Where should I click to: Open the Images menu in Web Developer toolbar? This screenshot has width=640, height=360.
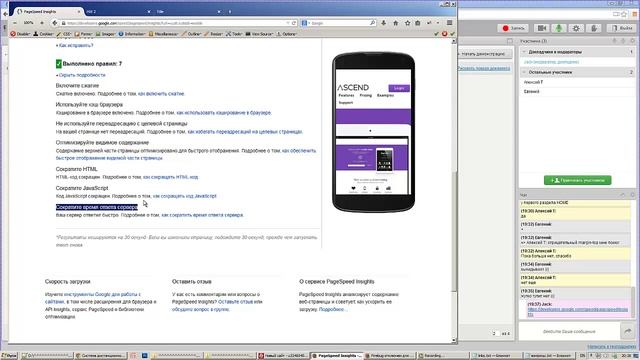(106, 34)
